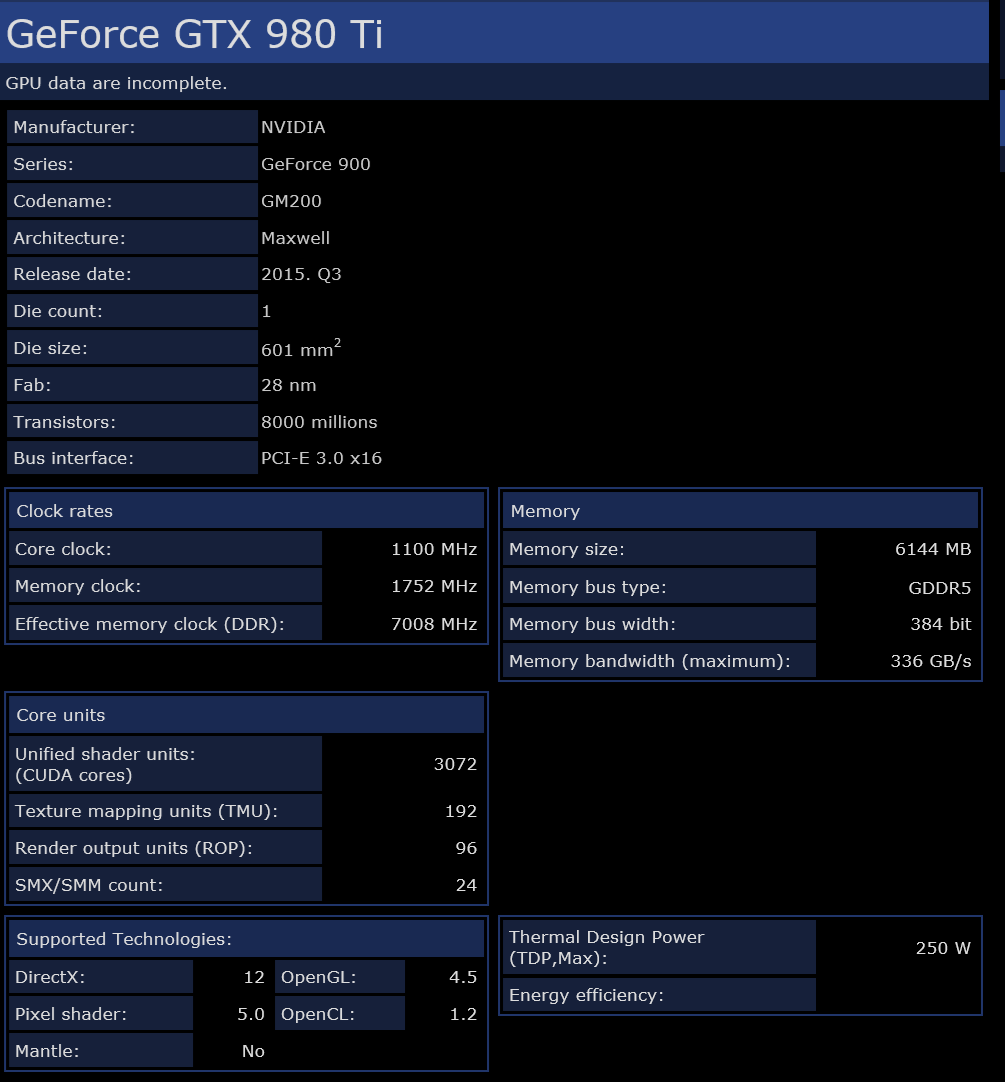
Task: Click the memory clock 1752 MHz value
Action: point(434,586)
